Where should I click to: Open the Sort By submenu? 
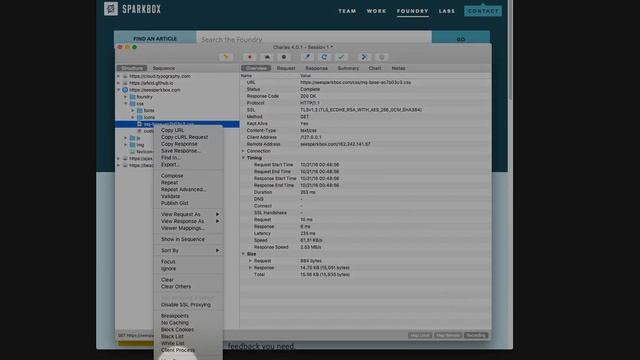pos(189,250)
